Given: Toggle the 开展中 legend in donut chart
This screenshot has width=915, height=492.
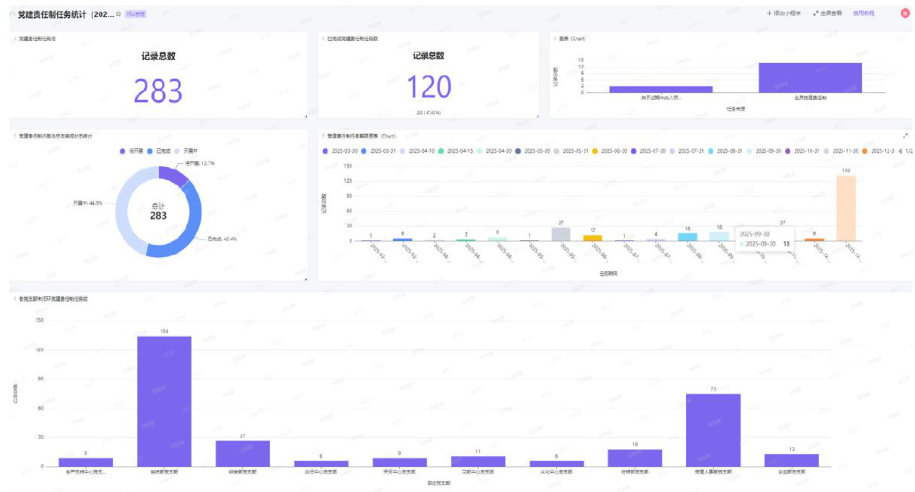Looking at the screenshot, I should [x=183, y=151].
